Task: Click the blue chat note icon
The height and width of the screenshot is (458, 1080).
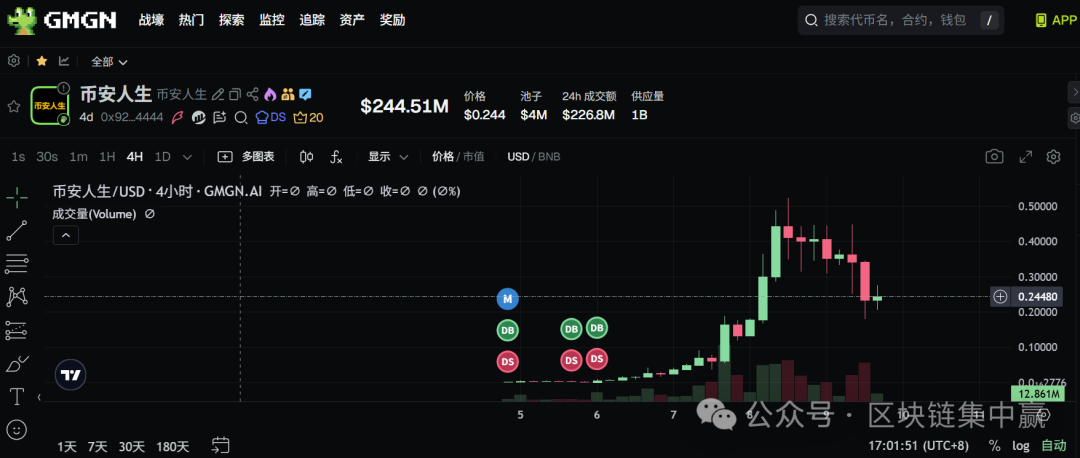Action: click(x=305, y=94)
